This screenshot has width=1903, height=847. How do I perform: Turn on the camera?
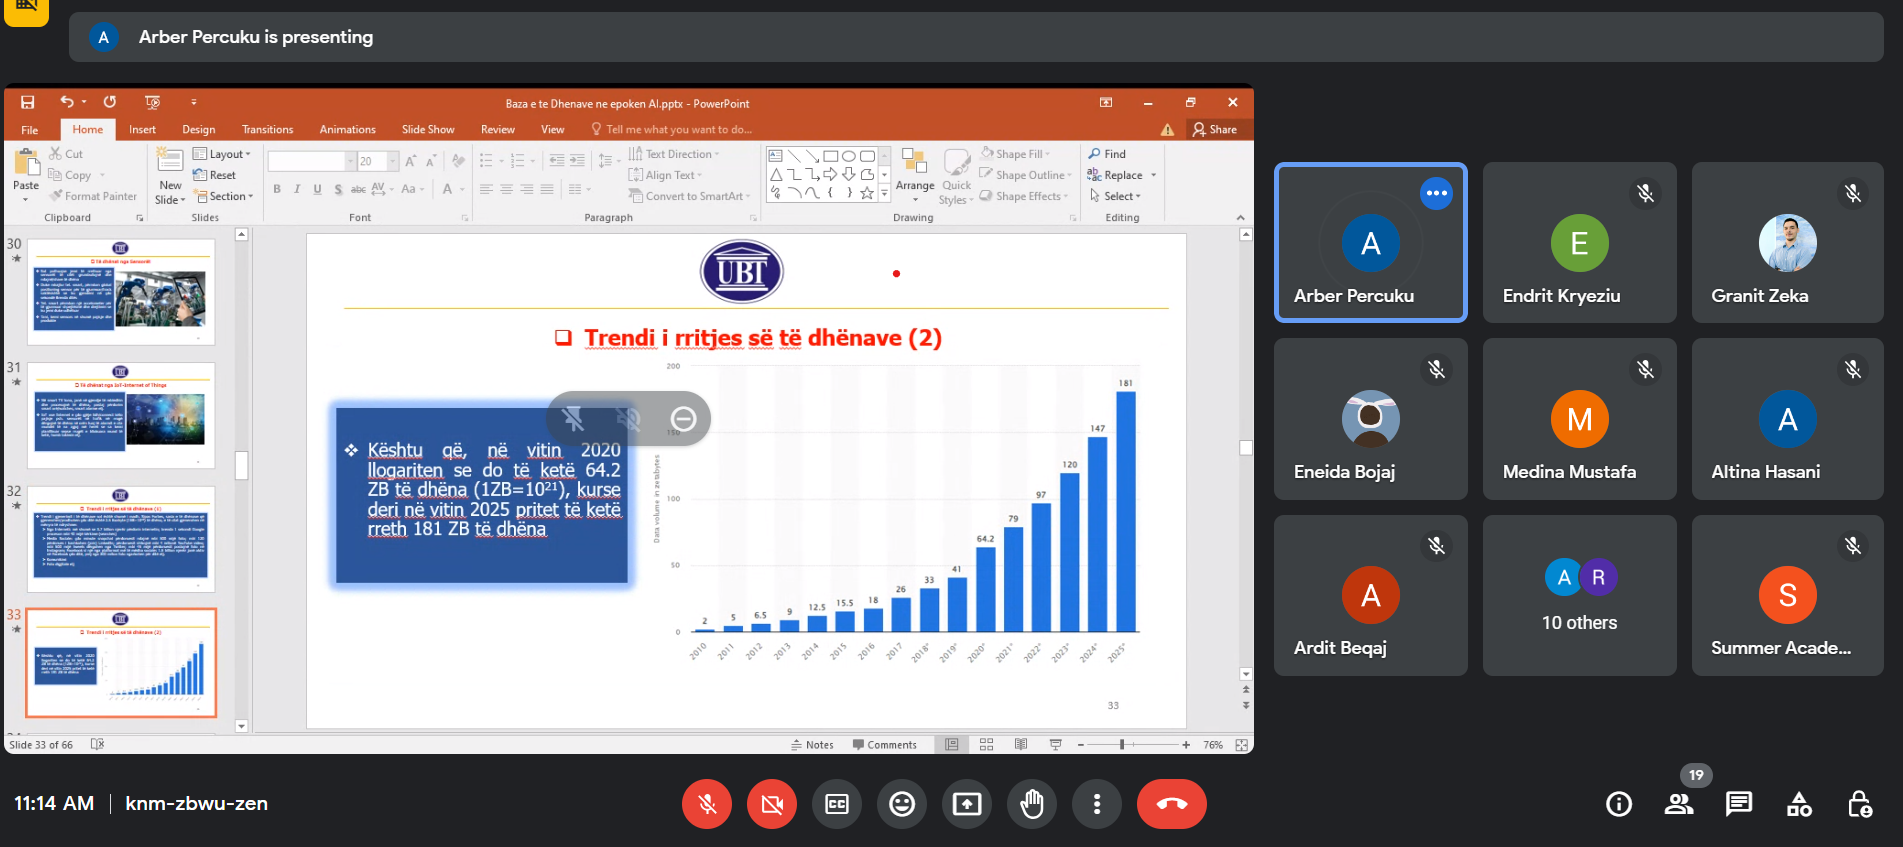(772, 804)
